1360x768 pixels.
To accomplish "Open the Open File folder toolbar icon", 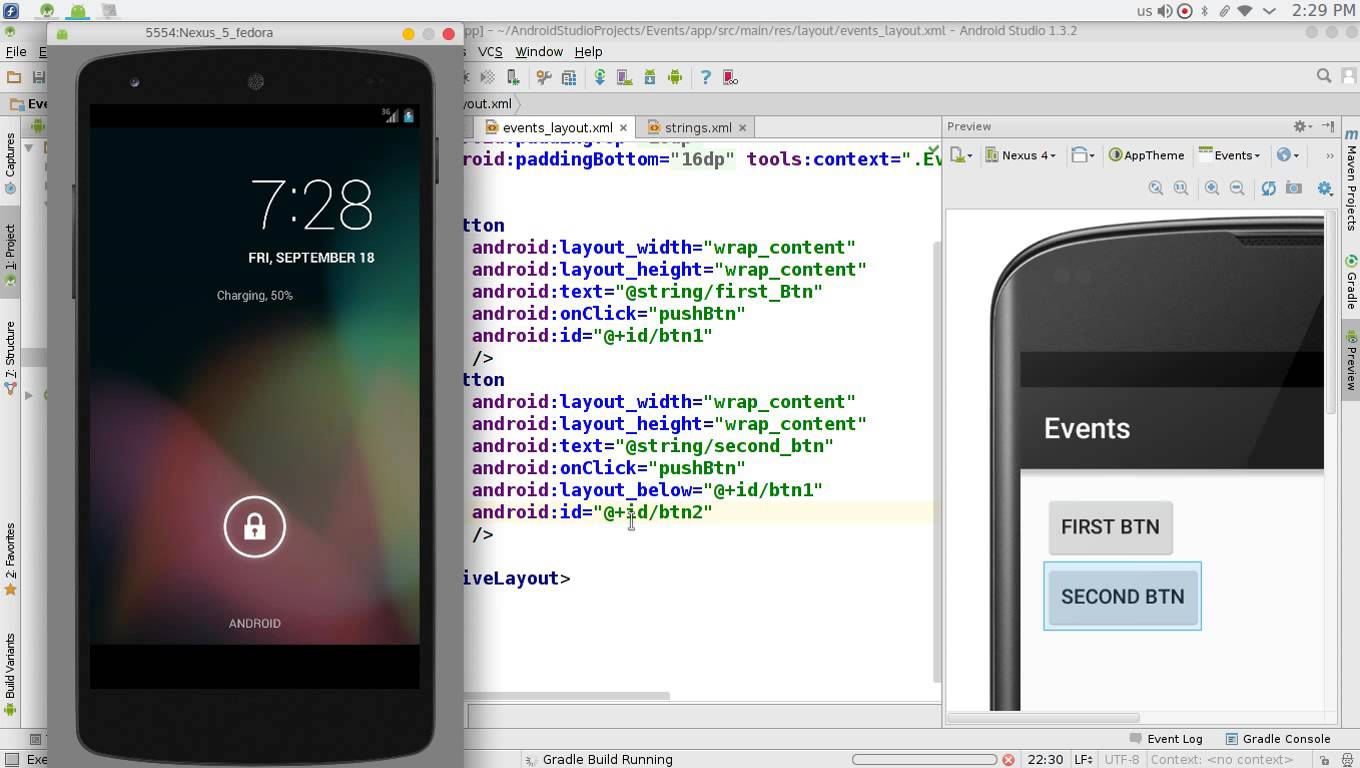I will click(14, 77).
